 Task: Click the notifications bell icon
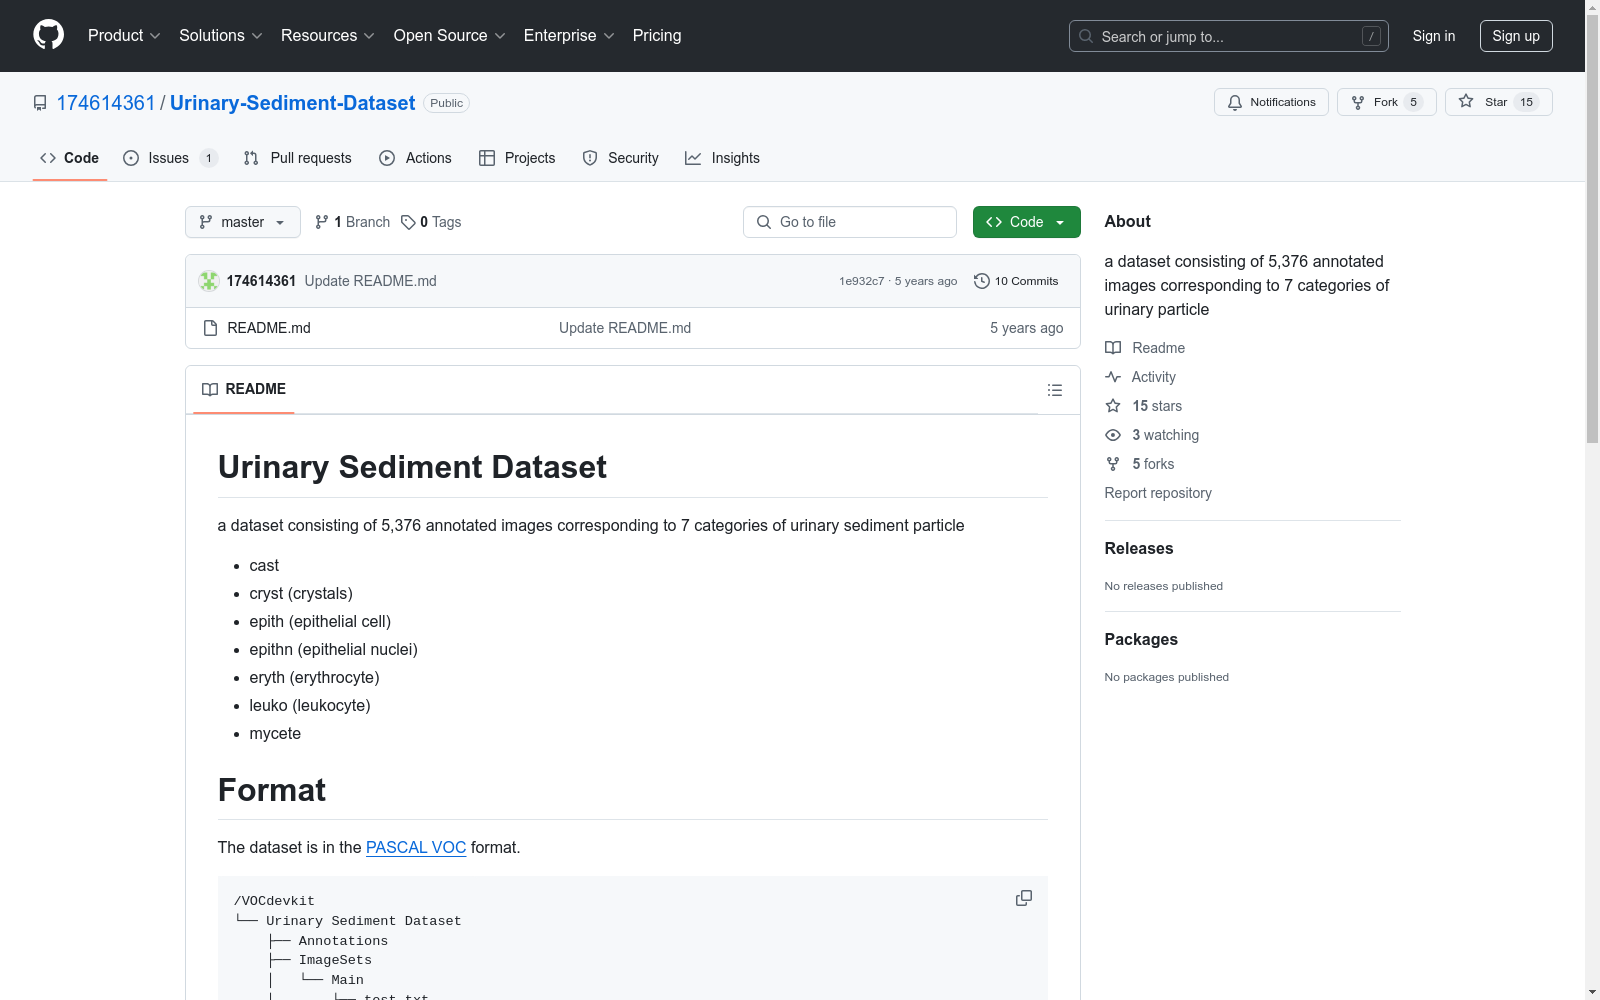tap(1235, 102)
